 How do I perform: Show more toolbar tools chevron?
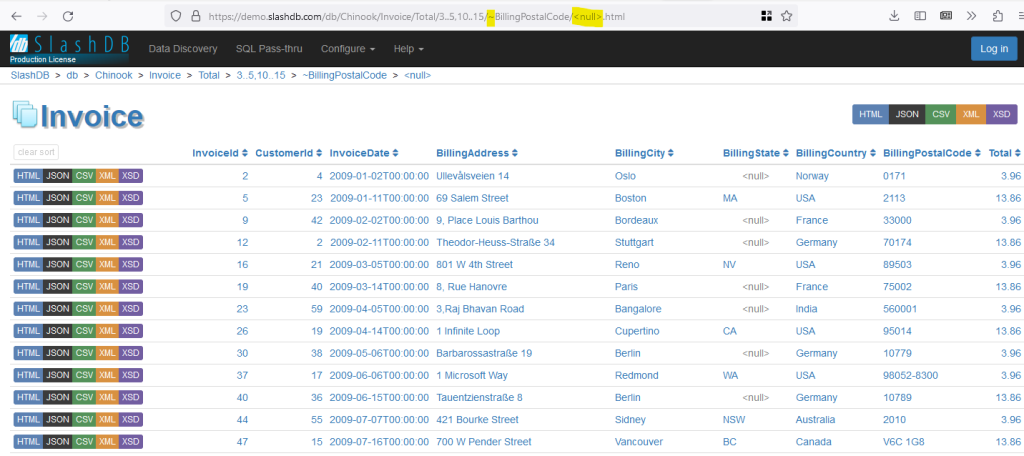pos(971,16)
